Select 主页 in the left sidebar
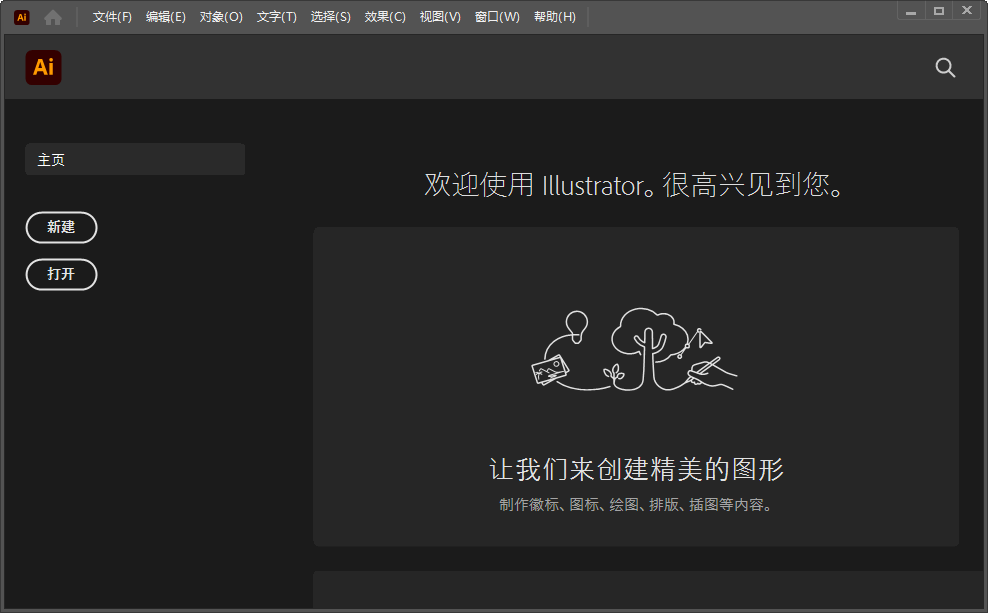Viewport: 988px width, 613px height. [x=135, y=158]
